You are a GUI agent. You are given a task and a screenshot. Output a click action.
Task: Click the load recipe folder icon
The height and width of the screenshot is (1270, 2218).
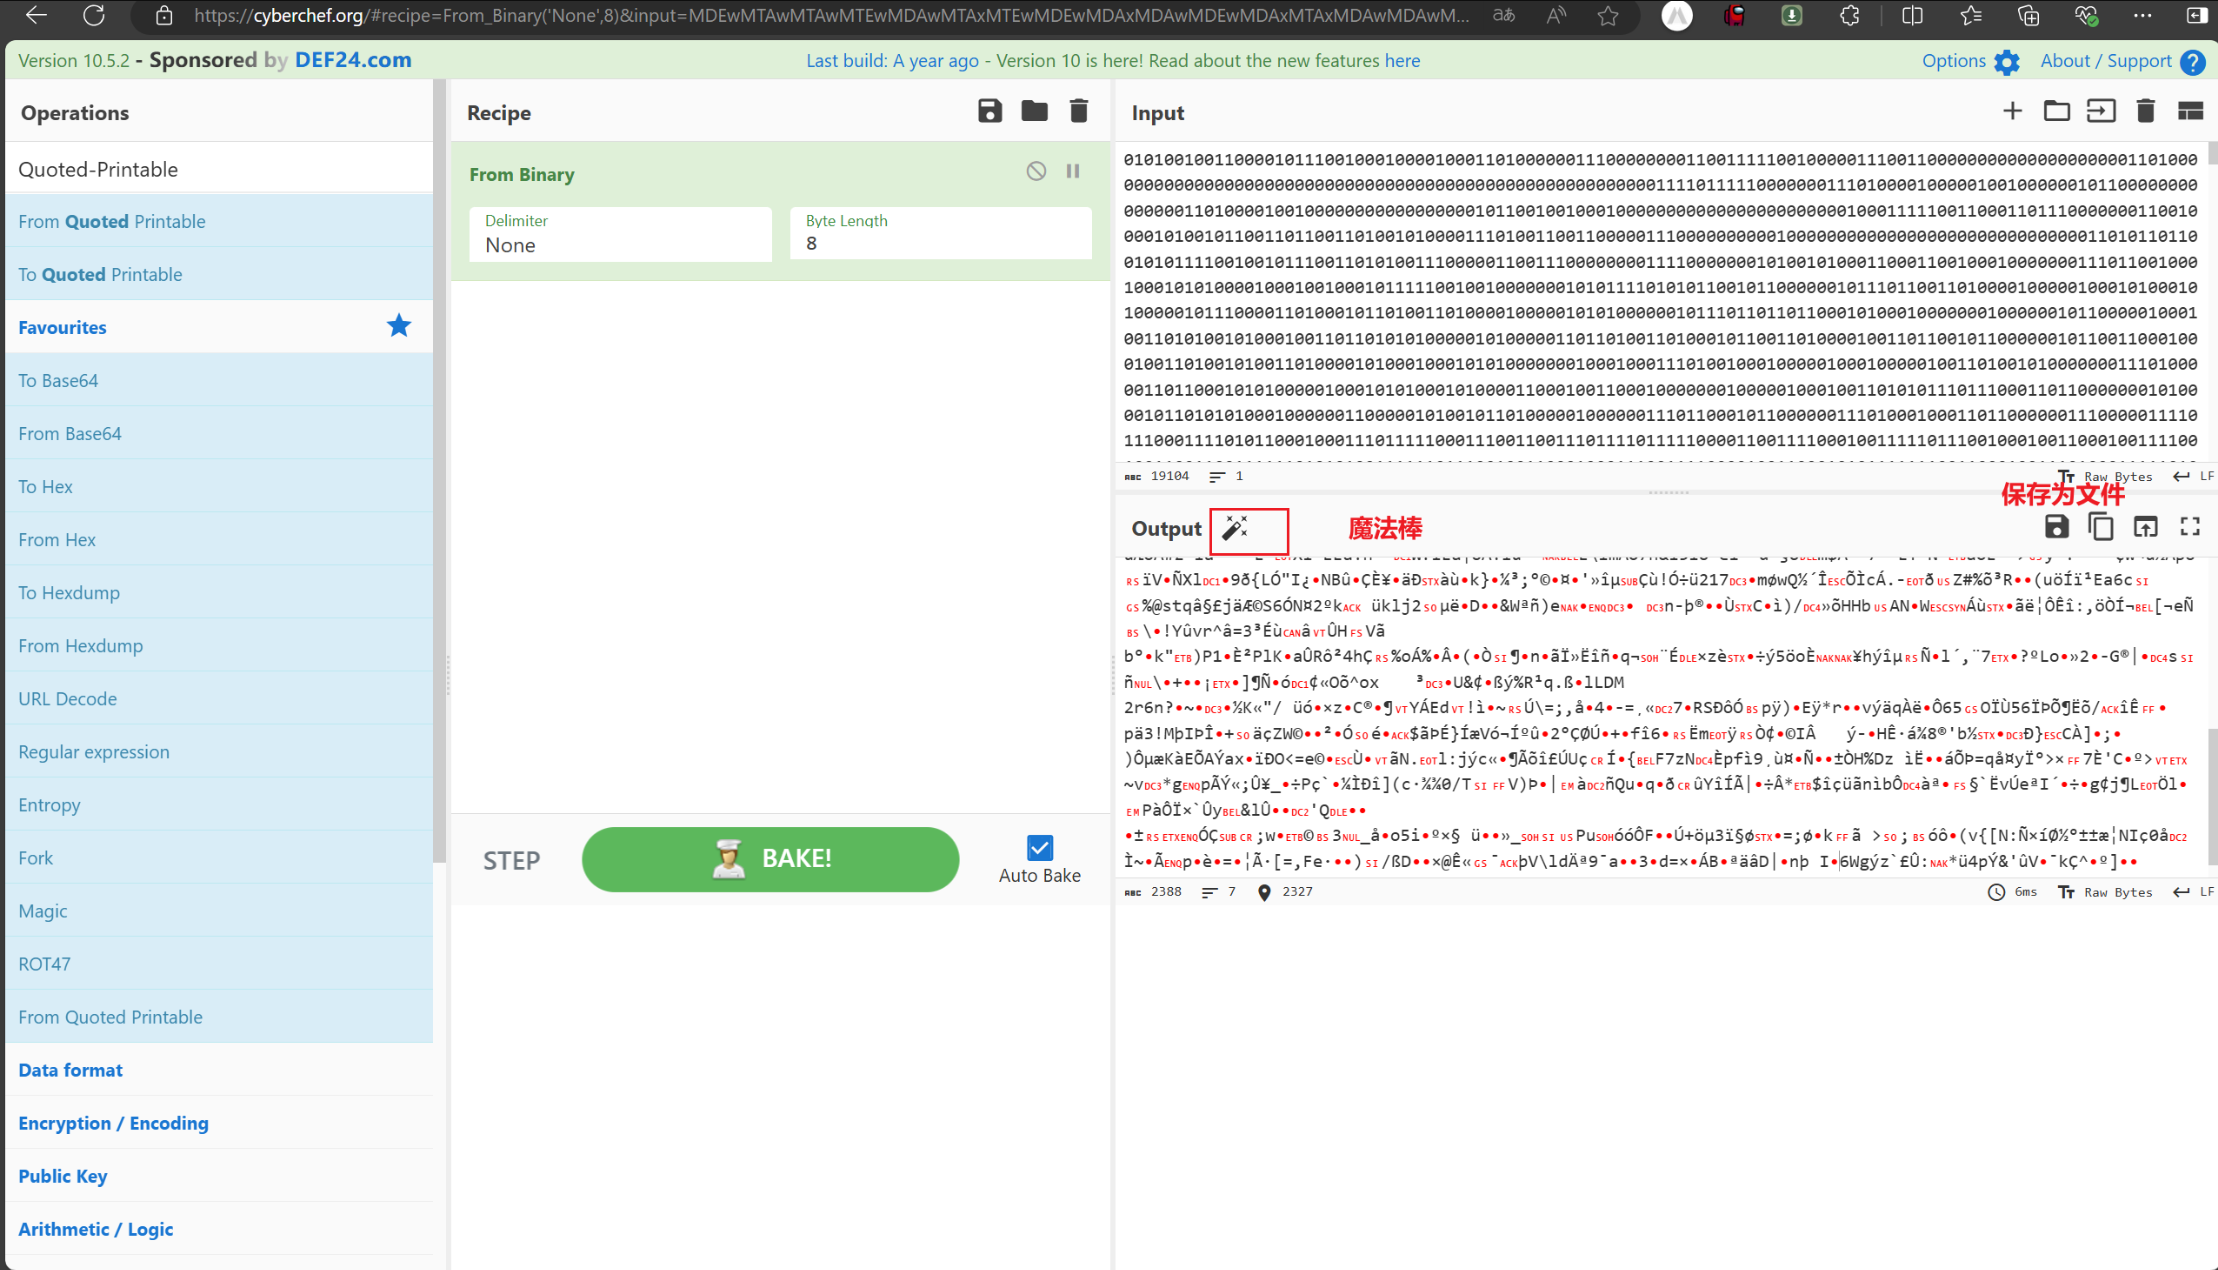[x=1034, y=113]
